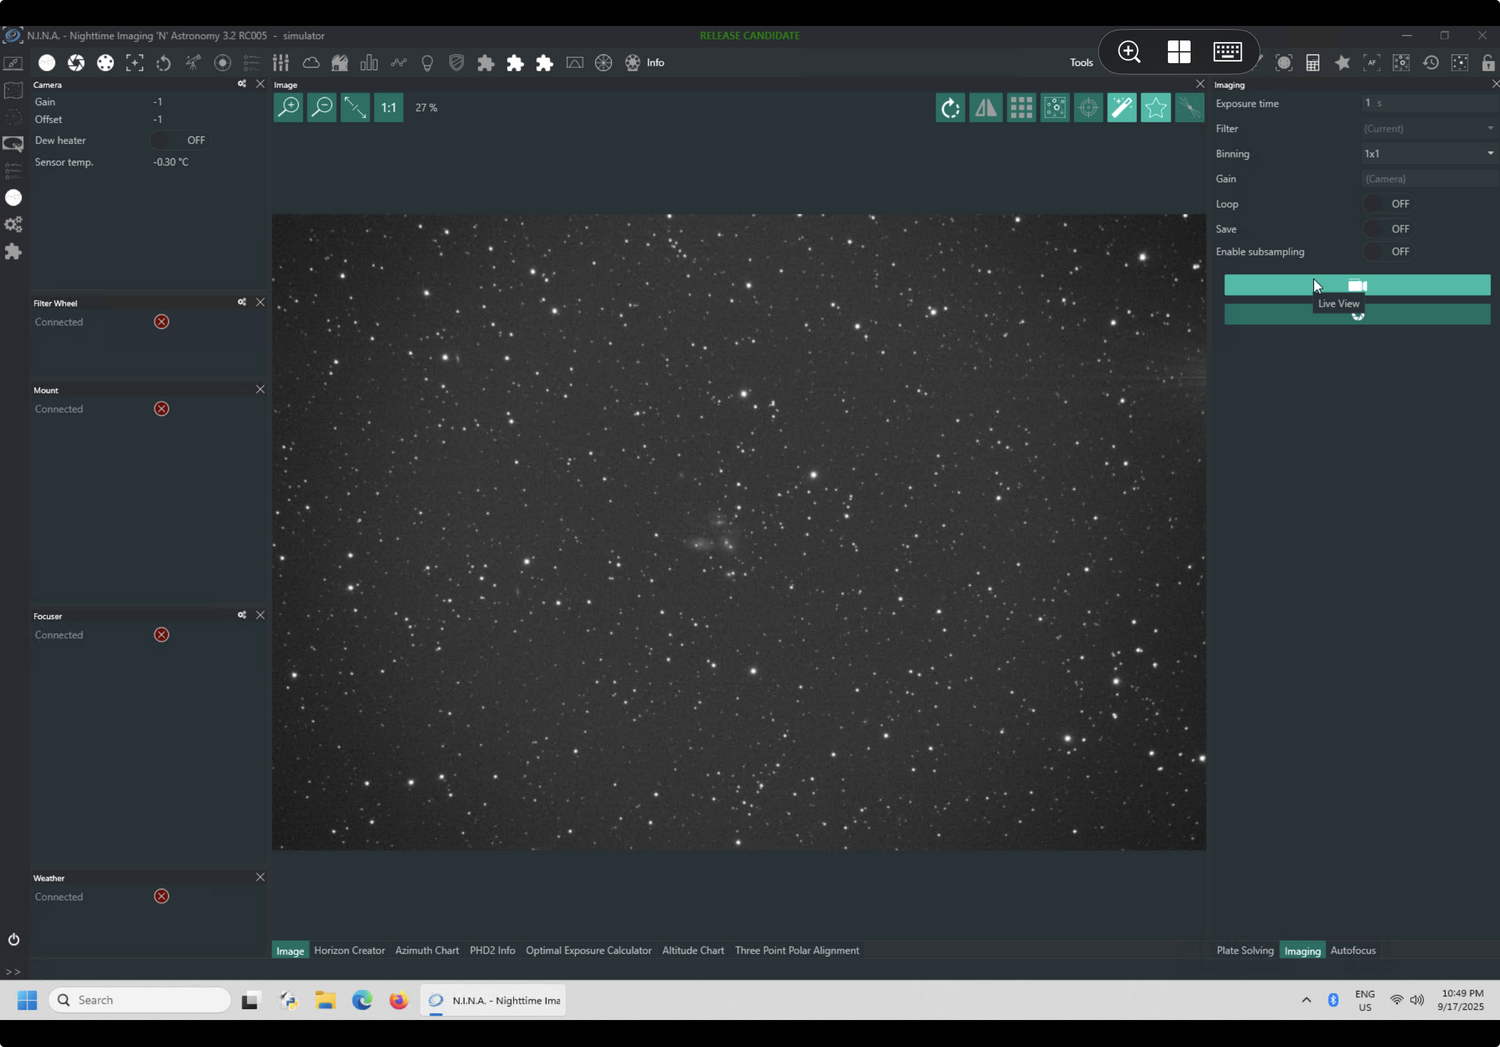Viewport: 1500px width, 1047px height.
Task: Zoom in on the image preview
Action: click(288, 107)
